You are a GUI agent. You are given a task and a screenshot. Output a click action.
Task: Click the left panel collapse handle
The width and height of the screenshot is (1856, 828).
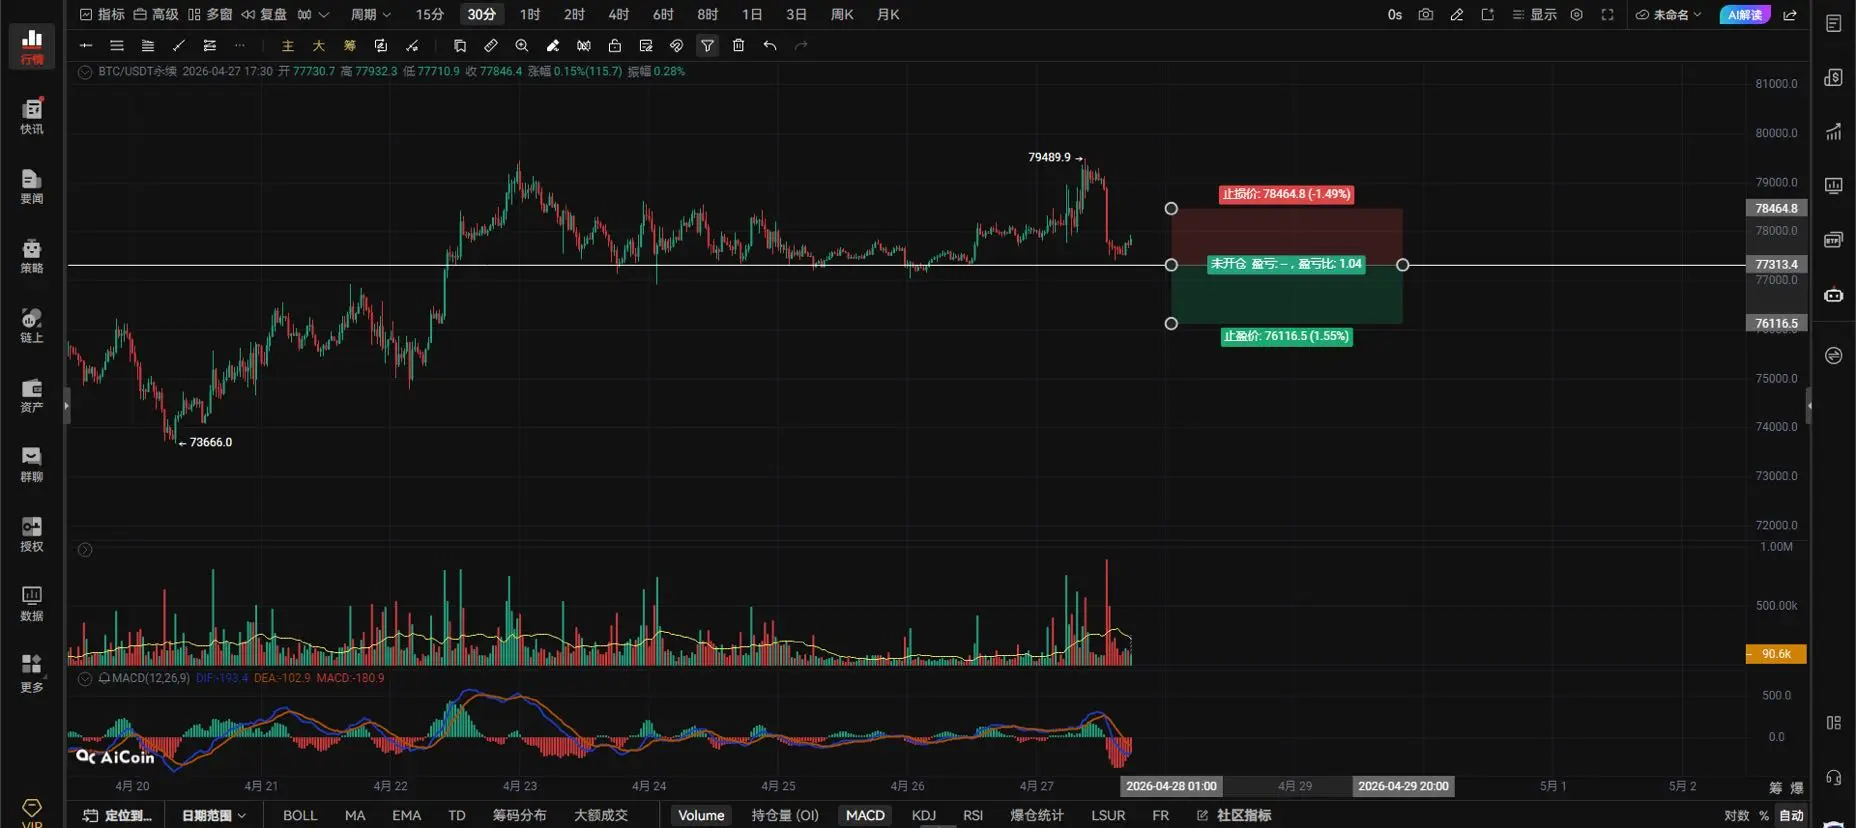[67, 406]
